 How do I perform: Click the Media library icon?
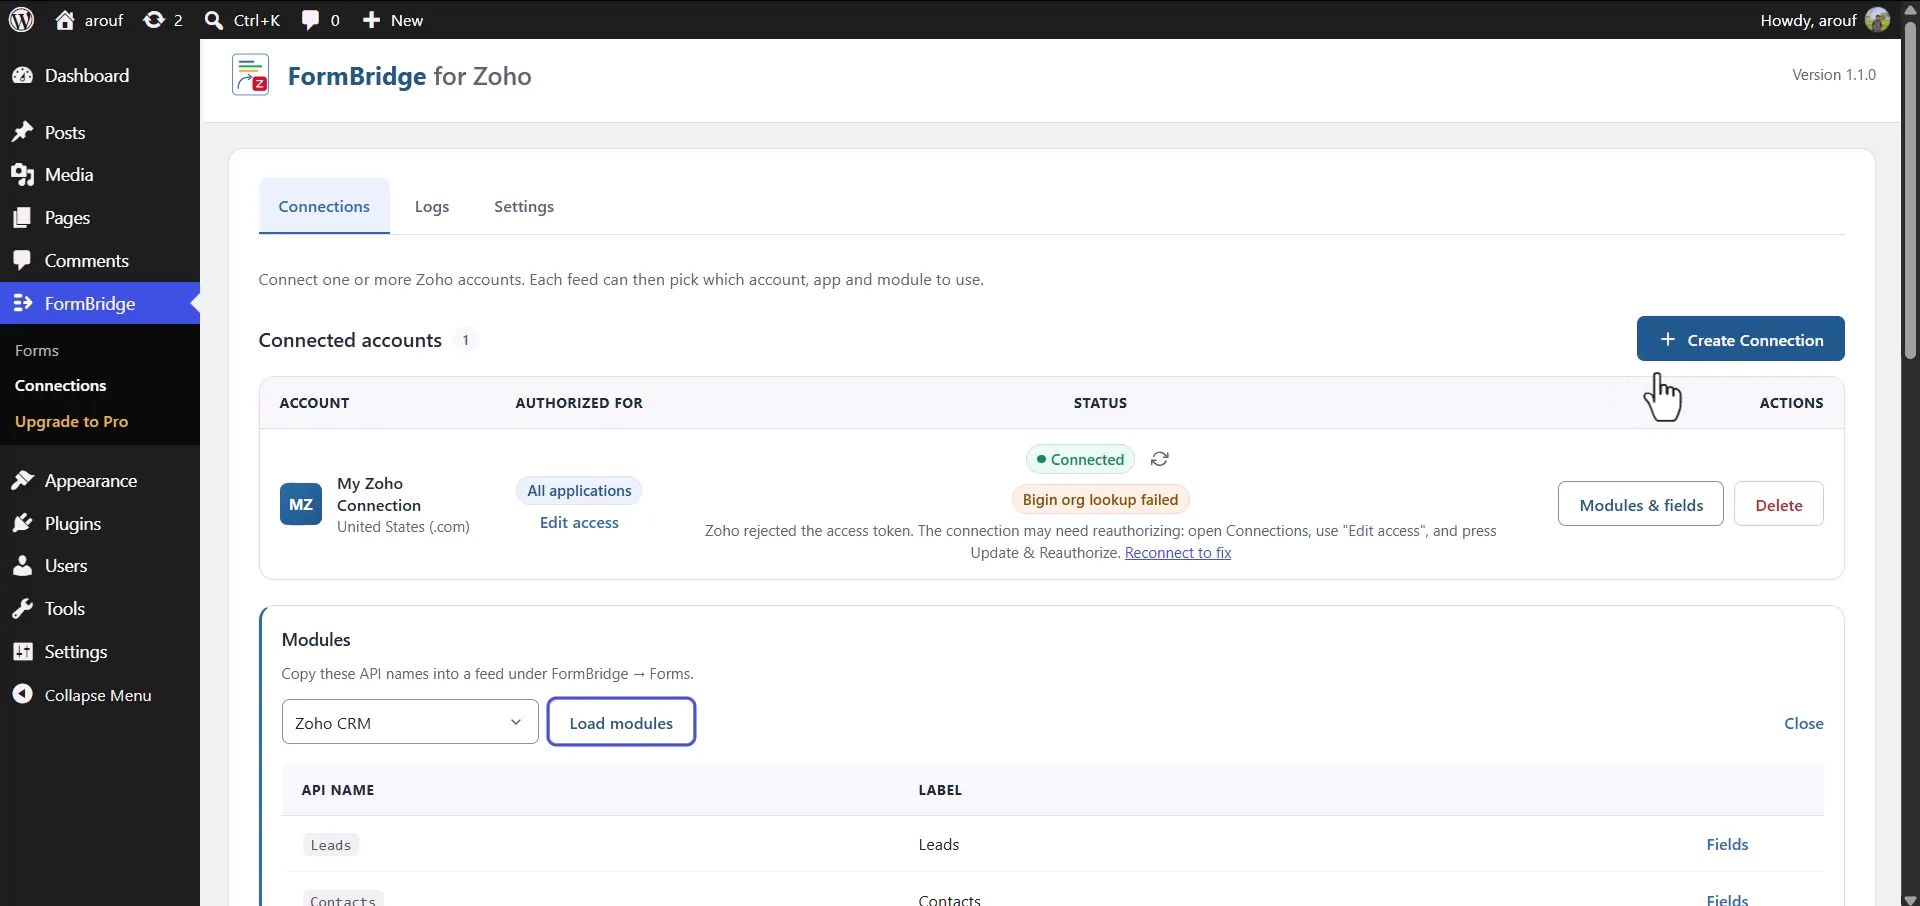click(22, 175)
